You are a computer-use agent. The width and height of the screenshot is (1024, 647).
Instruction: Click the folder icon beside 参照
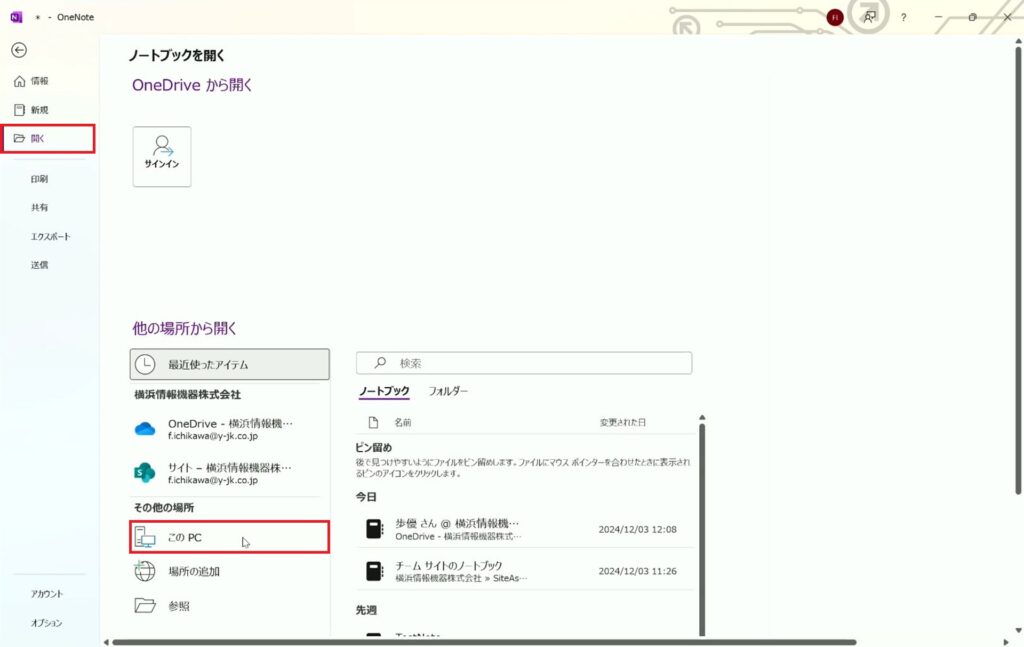[x=145, y=606]
